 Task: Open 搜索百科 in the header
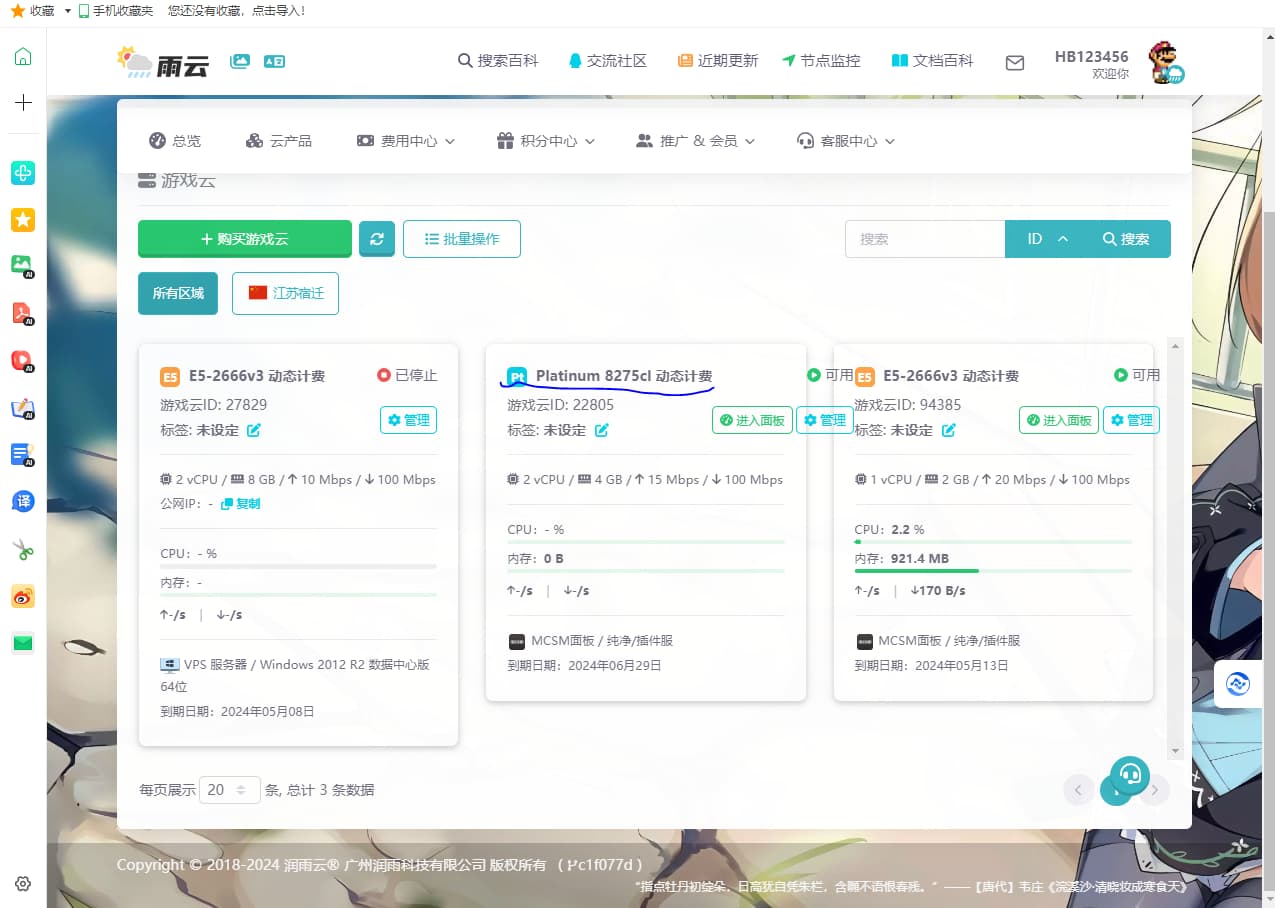pos(498,61)
